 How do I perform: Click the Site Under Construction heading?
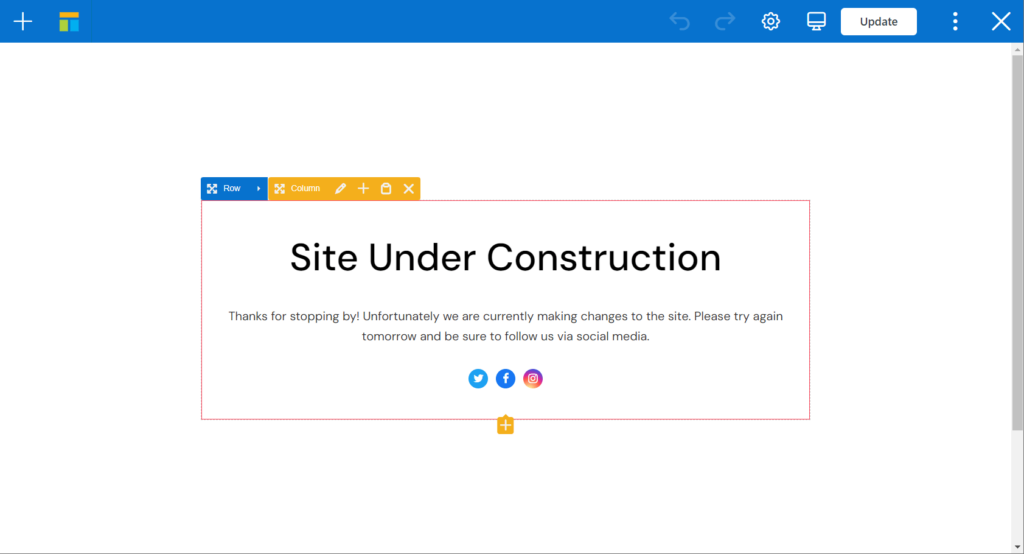tap(505, 257)
